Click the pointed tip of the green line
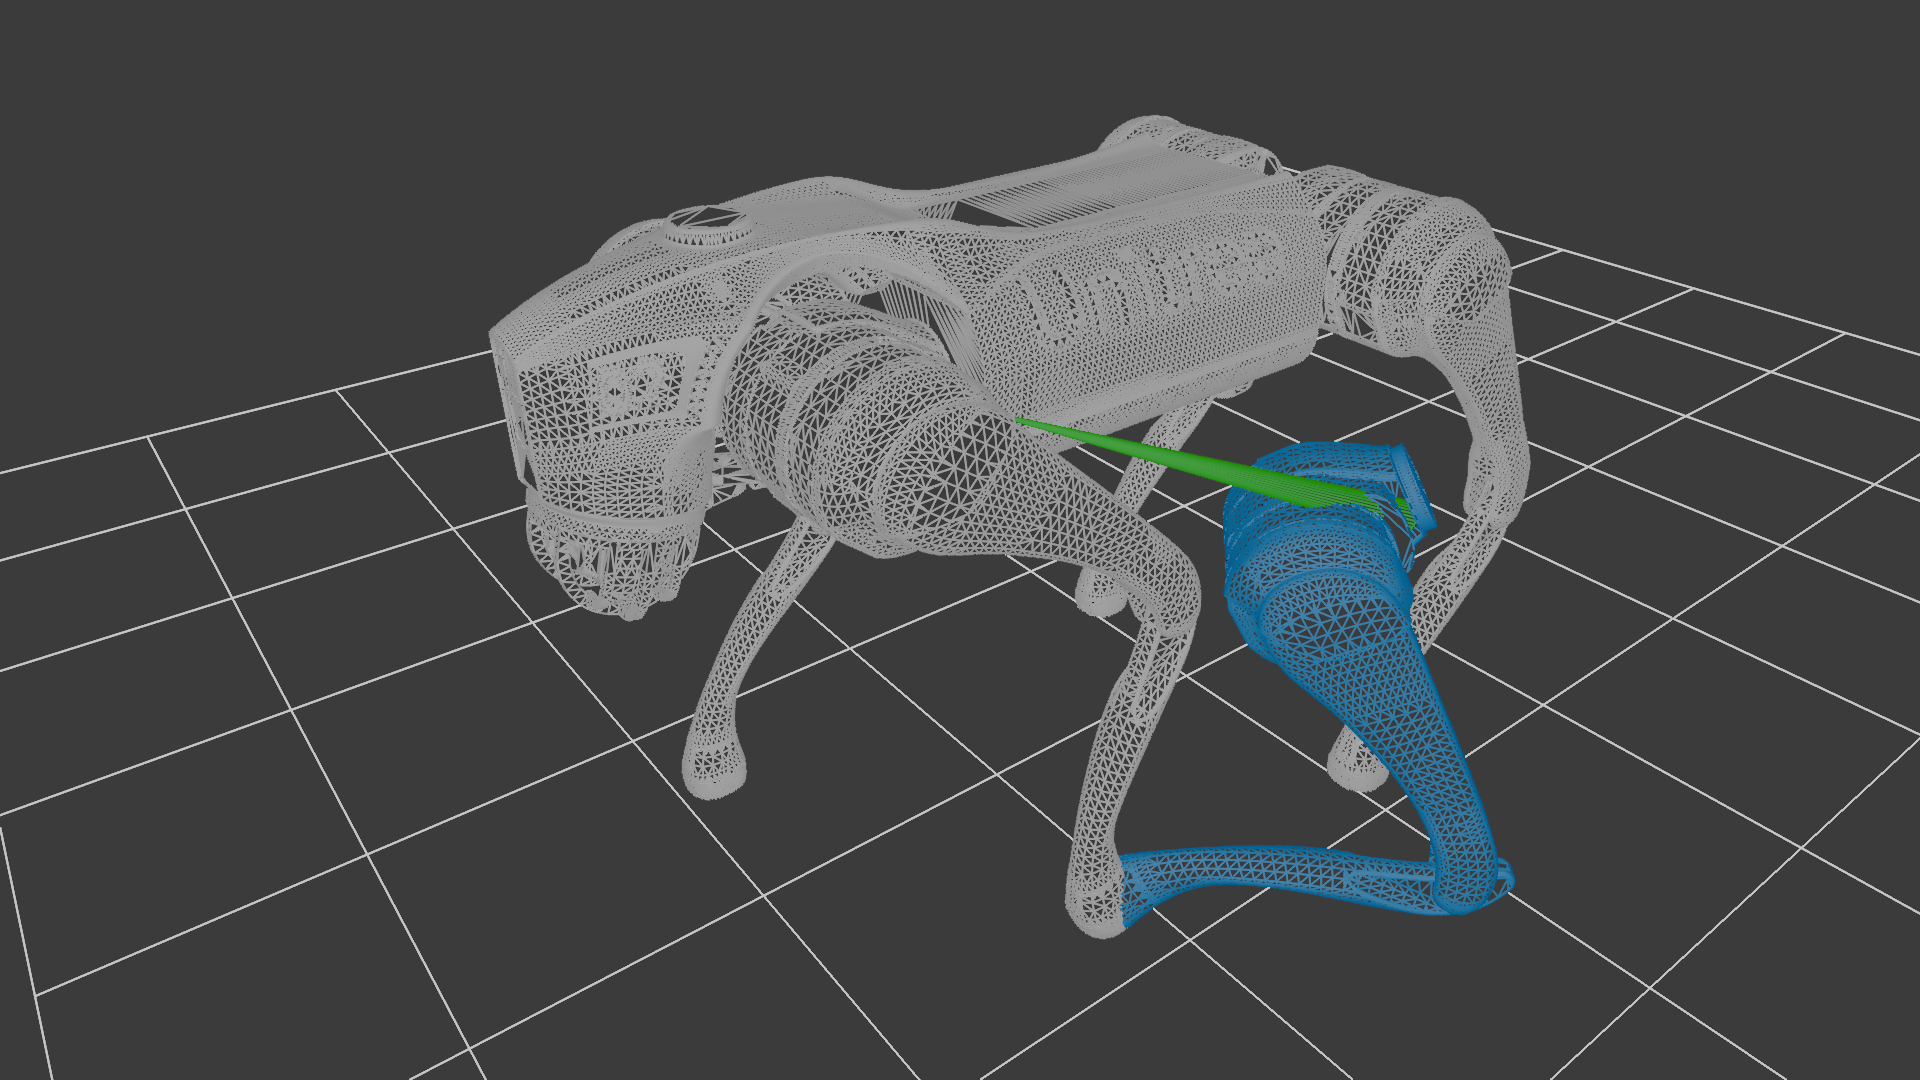Image resolution: width=1920 pixels, height=1080 pixels. (x=1018, y=421)
